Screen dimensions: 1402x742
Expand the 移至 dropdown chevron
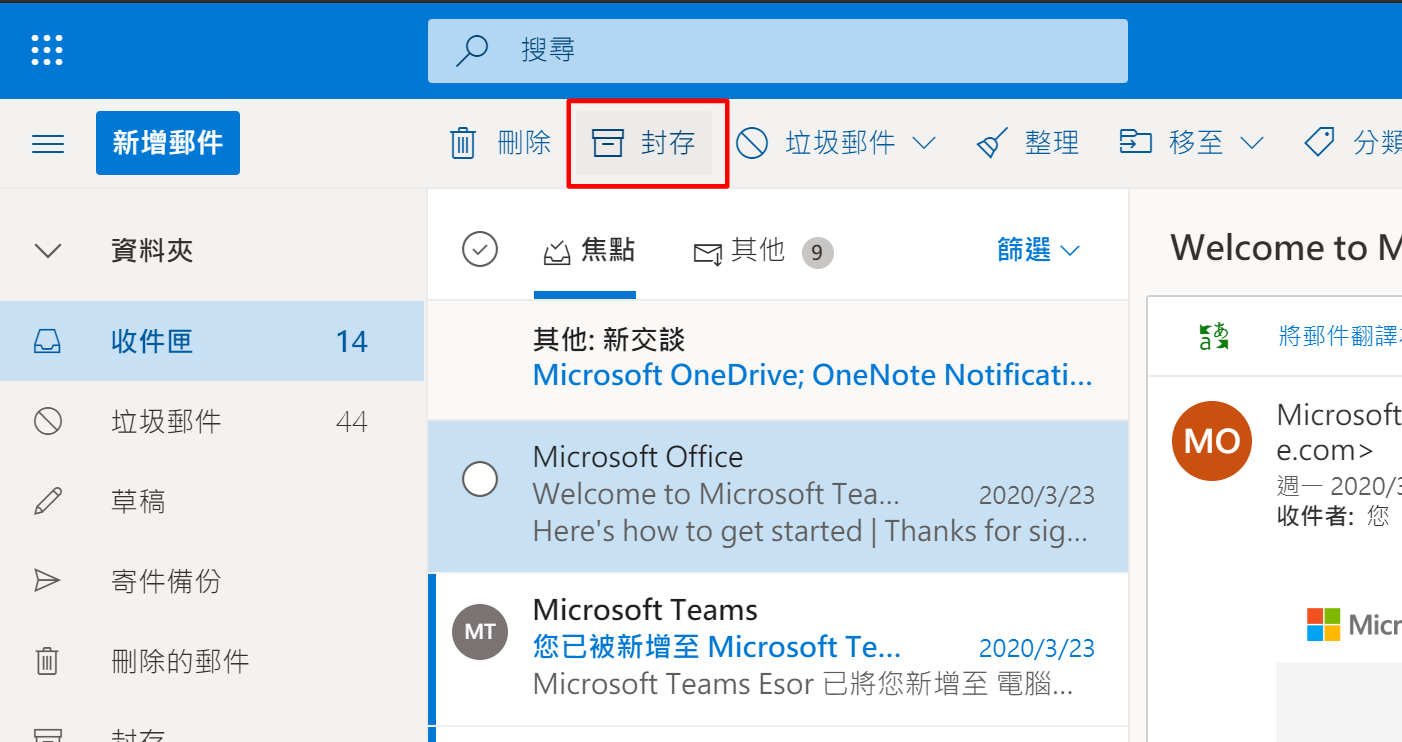1251,143
